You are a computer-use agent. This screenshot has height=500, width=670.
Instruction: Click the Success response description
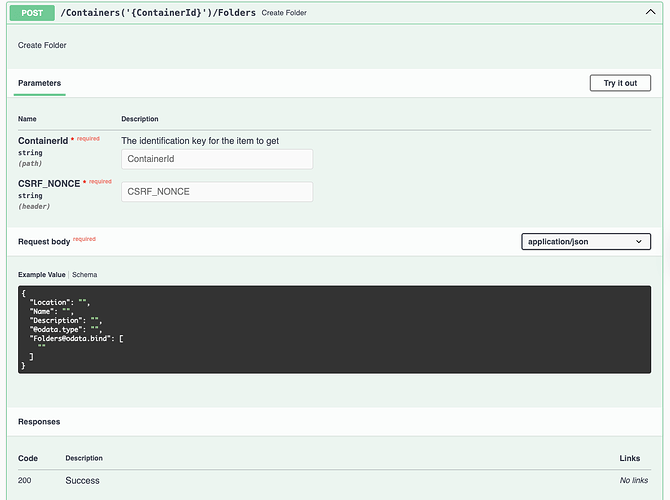(x=83, y=480)
